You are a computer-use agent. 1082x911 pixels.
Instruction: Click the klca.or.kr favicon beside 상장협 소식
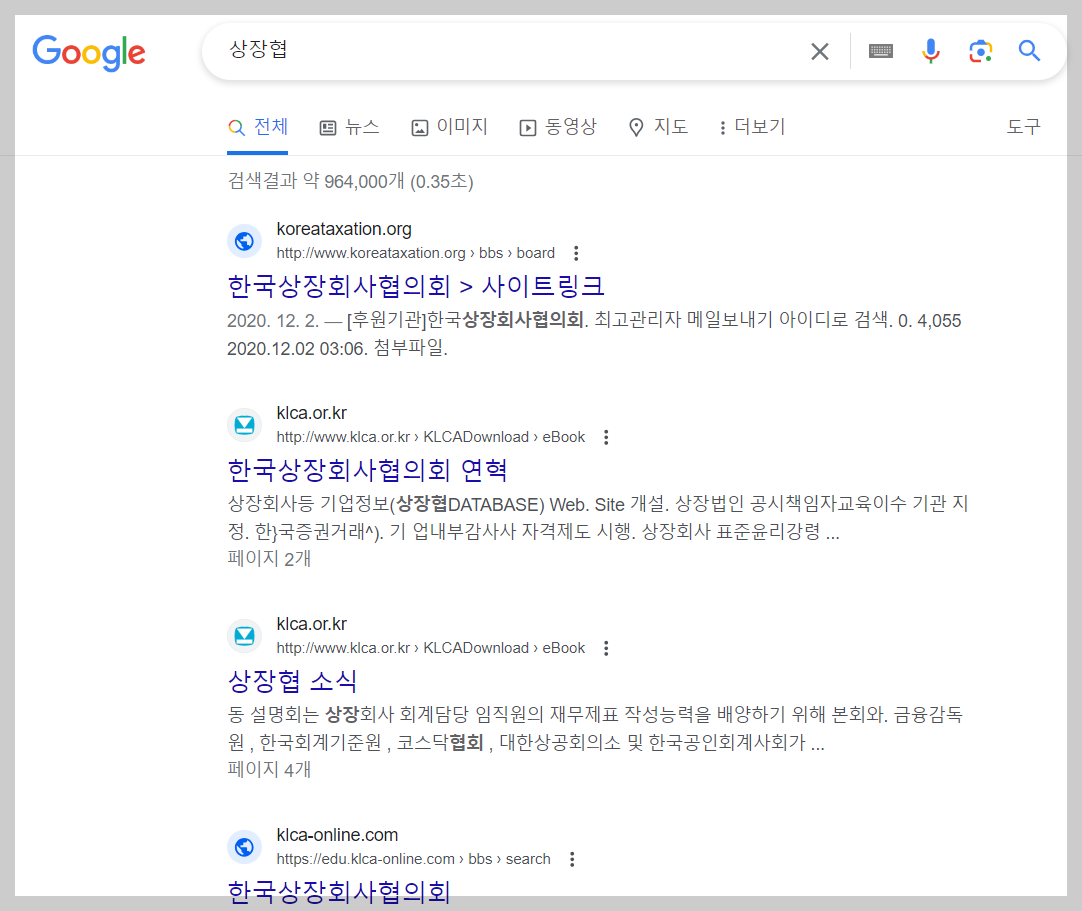(244, 636)
